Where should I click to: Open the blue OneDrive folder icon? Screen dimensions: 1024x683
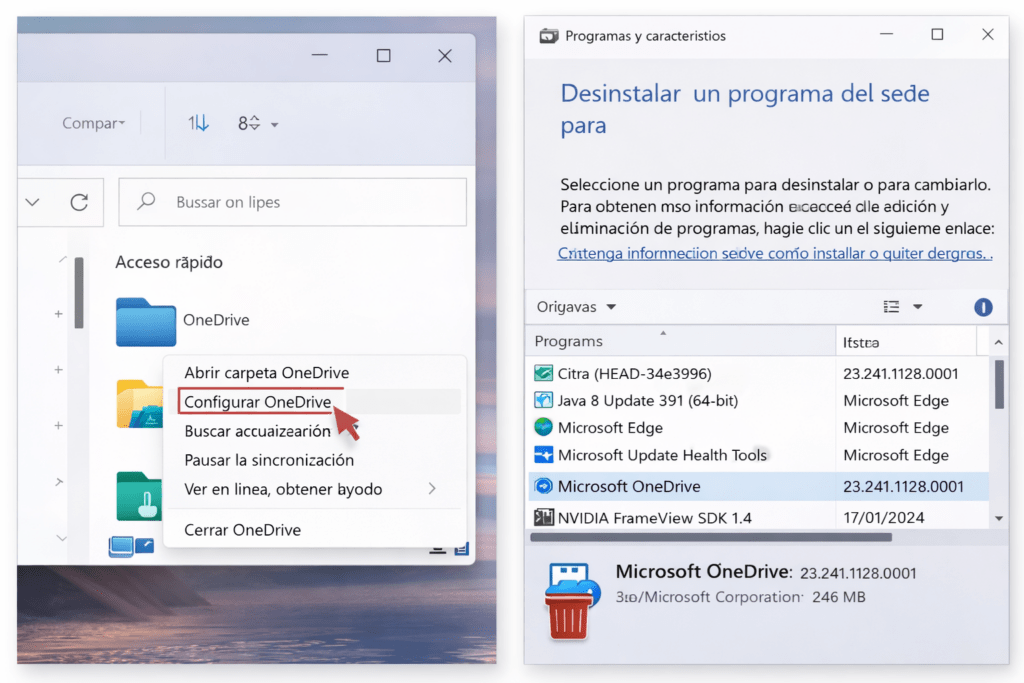click(x=146, y=321)
